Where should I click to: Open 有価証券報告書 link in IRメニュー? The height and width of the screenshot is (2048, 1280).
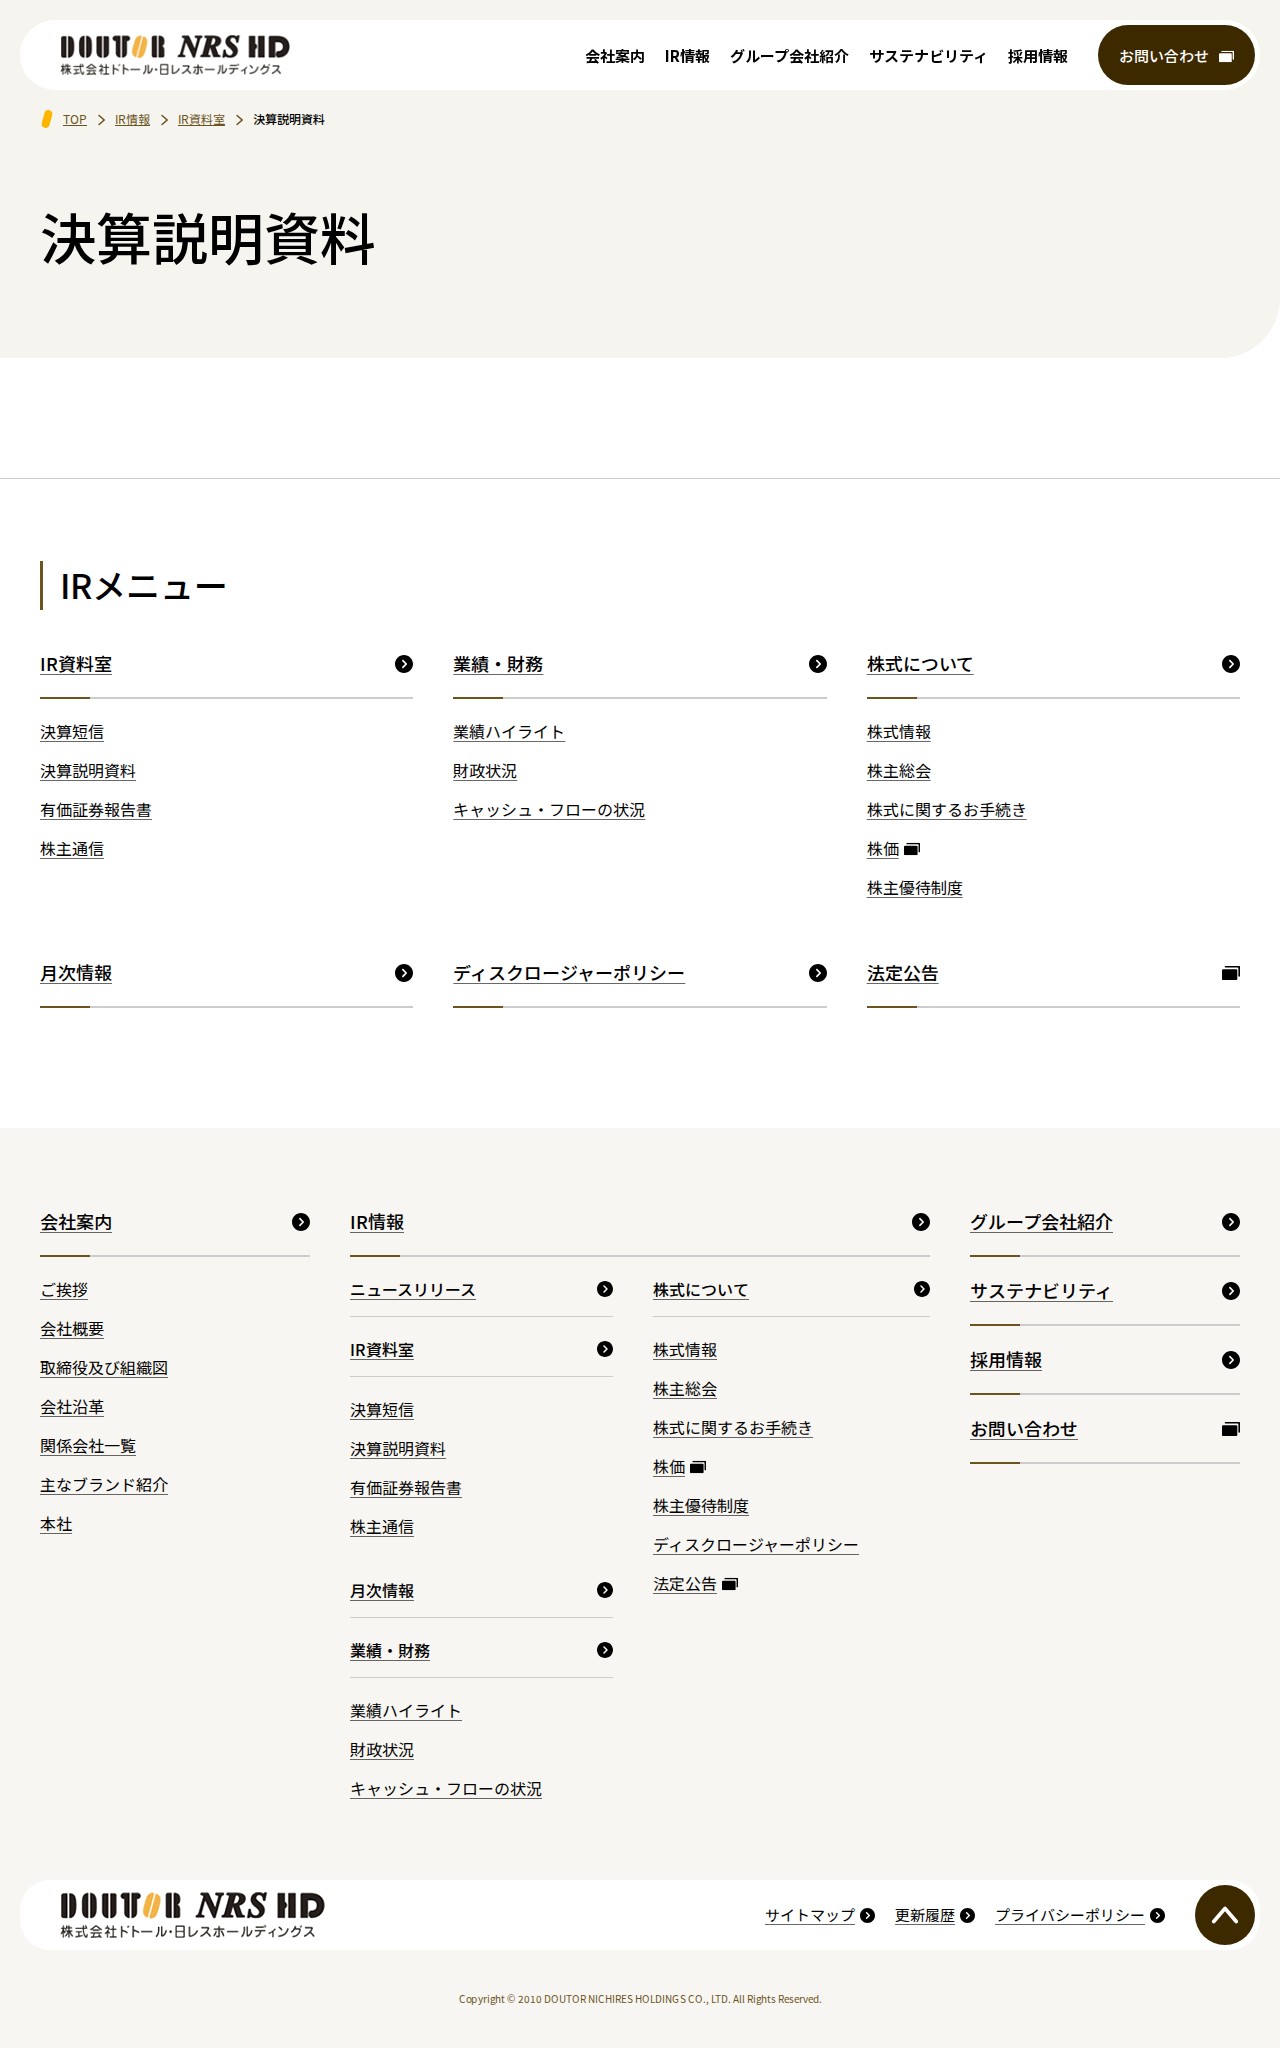(96, 810)
